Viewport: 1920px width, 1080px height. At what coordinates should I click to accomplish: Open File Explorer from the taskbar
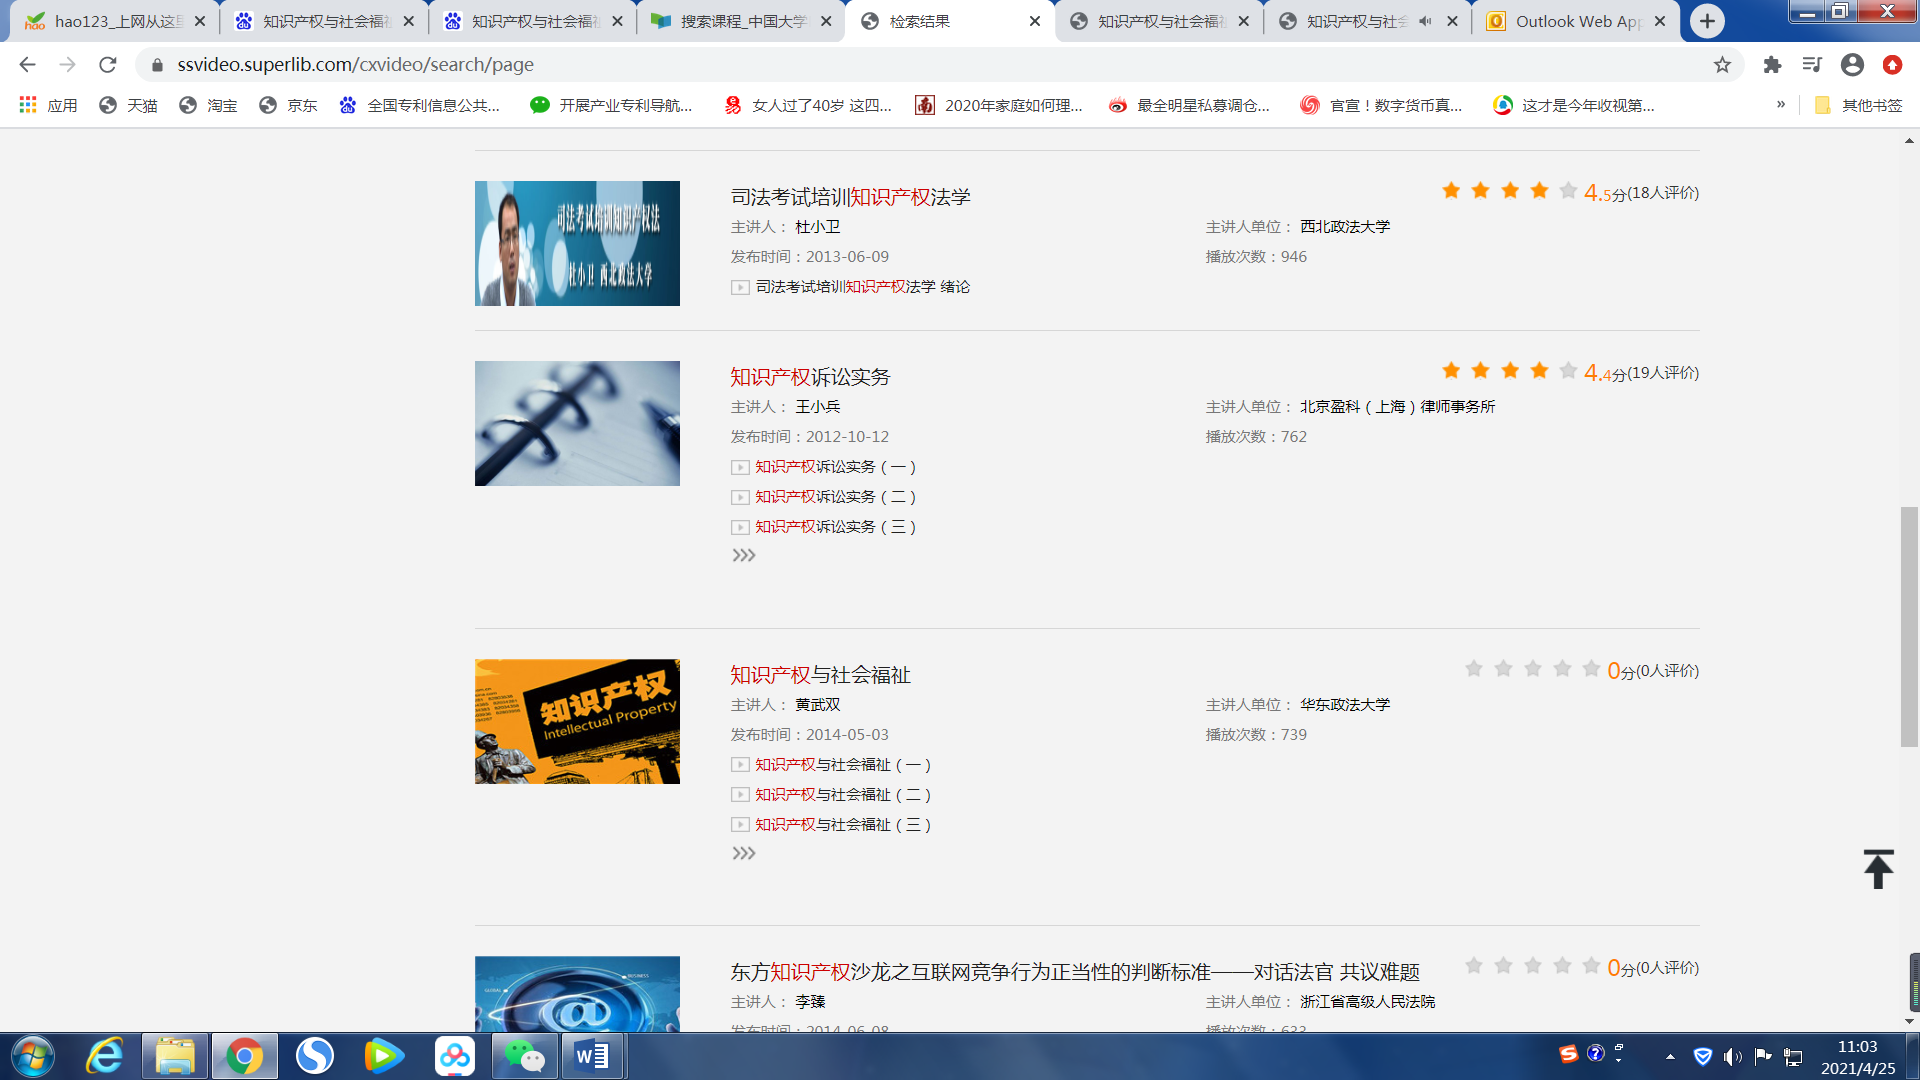pos(175,1056)
